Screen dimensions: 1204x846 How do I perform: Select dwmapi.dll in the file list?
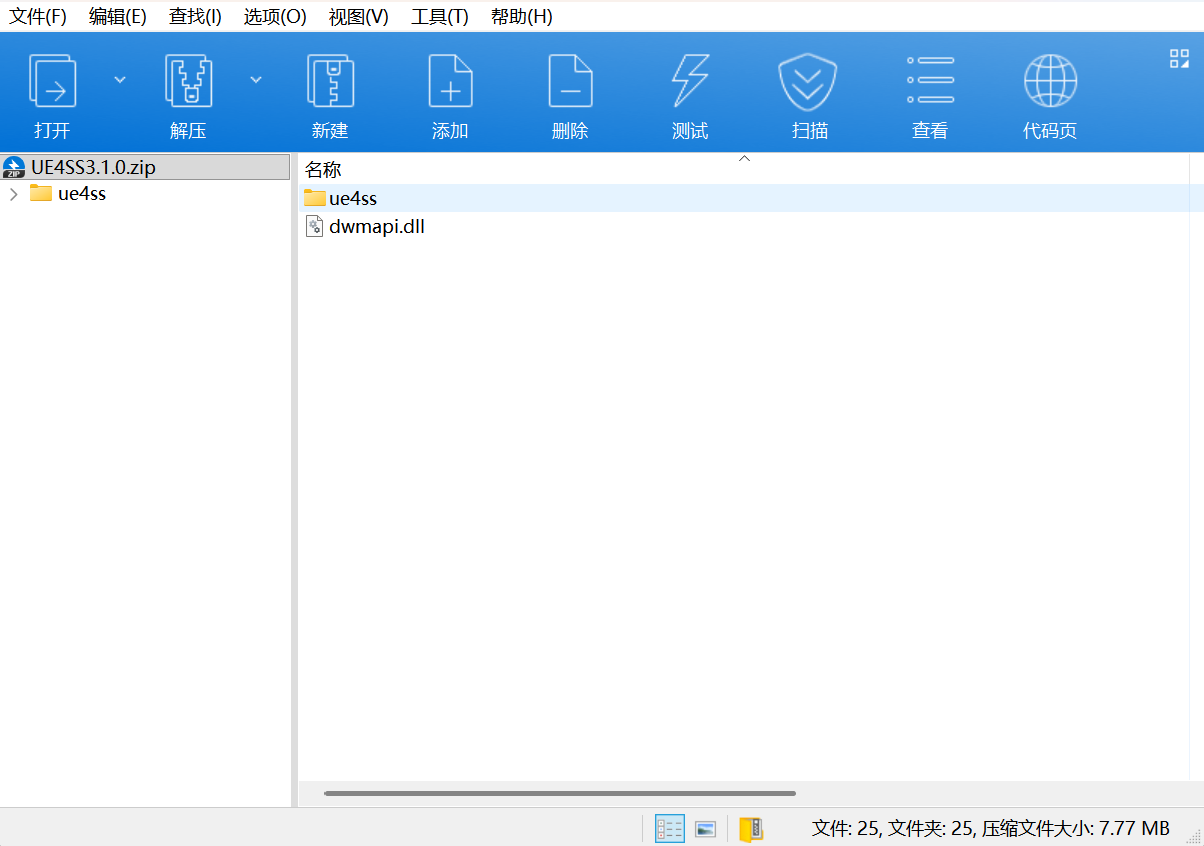(x=377, y=227)
